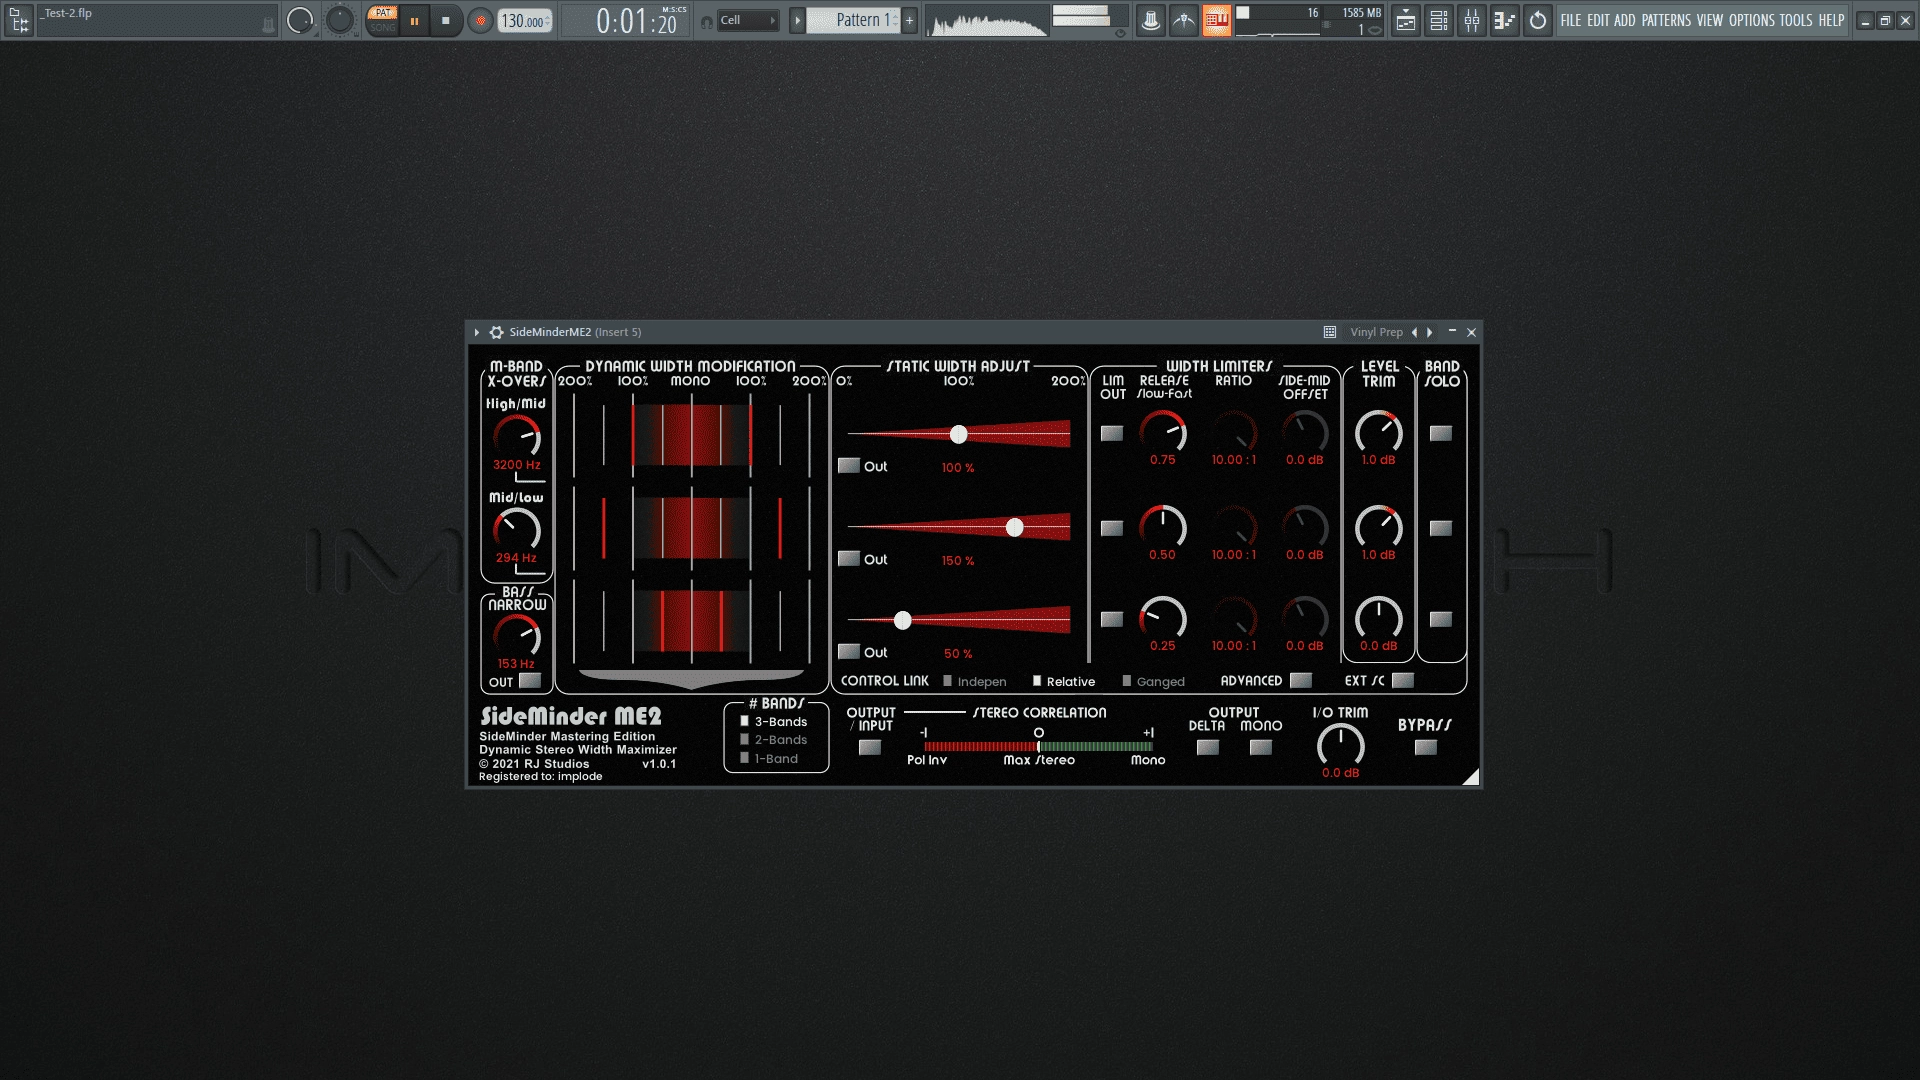Viewport: 1920px width, 1080px height.
Task: Open the Channel rack icon
Action: click(1439, 20)
